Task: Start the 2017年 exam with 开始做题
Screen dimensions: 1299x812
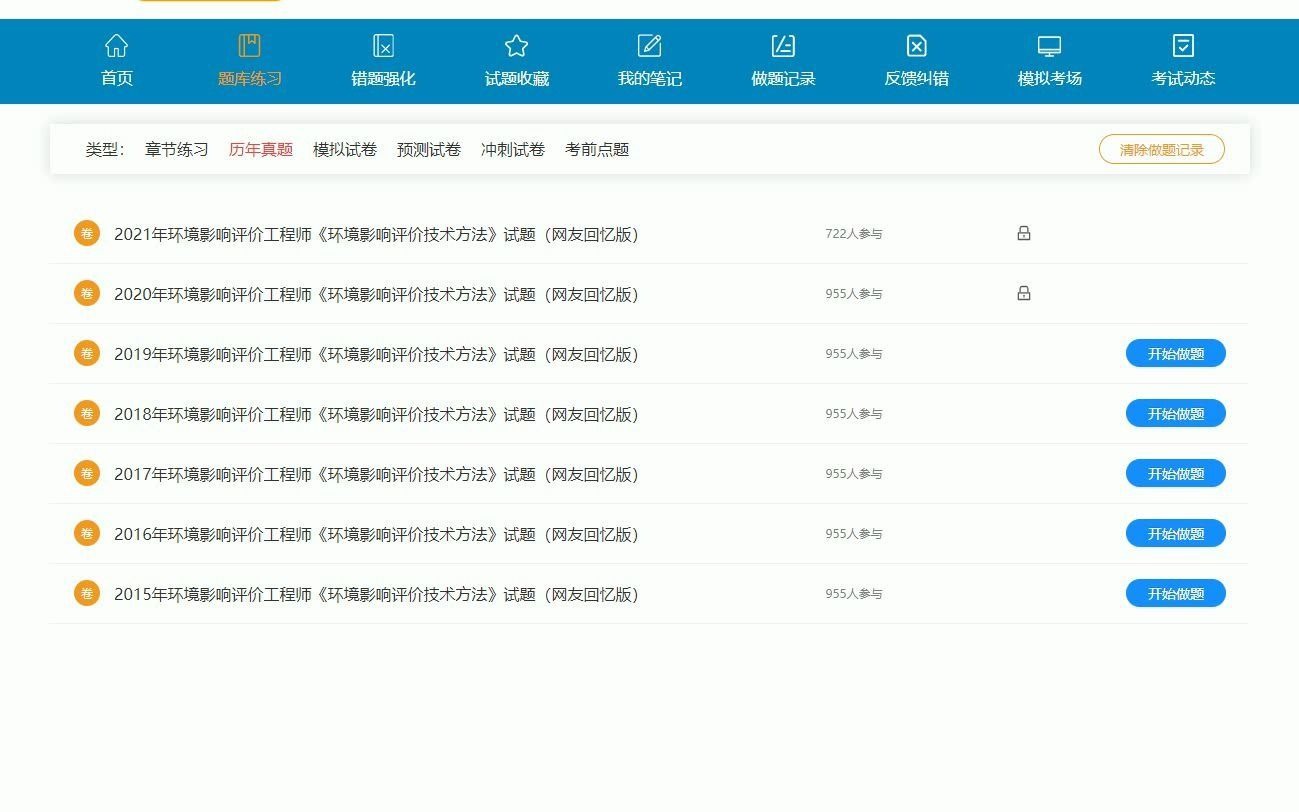Action: [1176, 473]
